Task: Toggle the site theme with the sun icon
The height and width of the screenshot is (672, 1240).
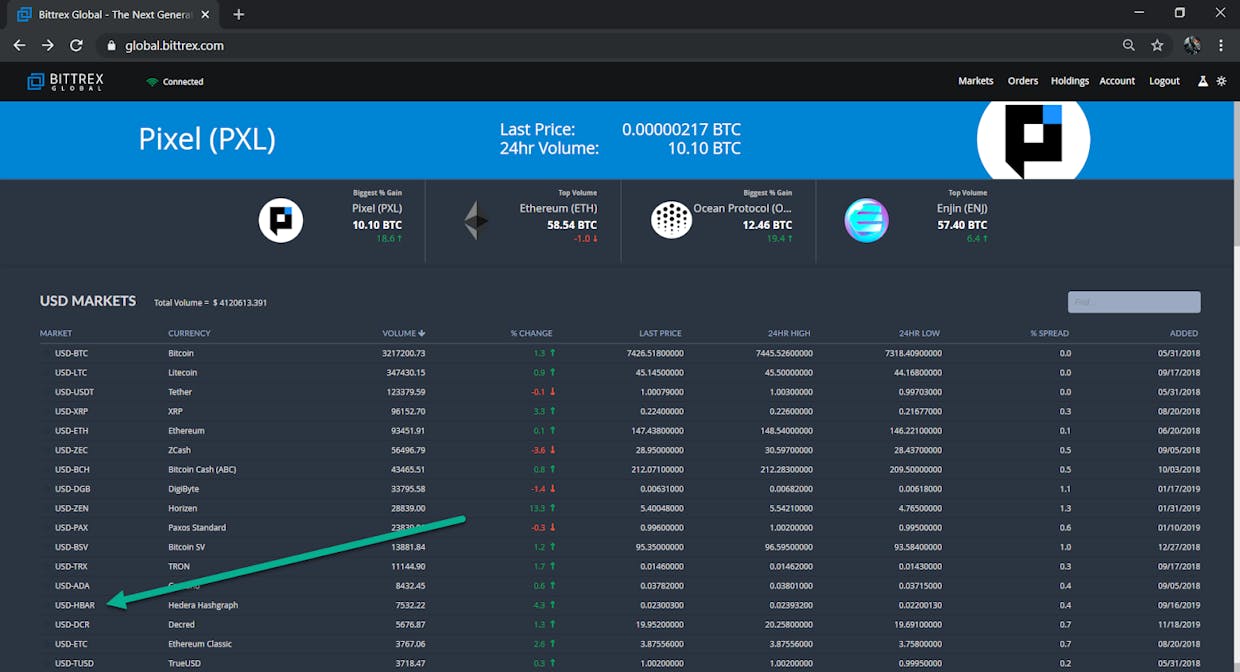Action: [x=1221, y=81]
